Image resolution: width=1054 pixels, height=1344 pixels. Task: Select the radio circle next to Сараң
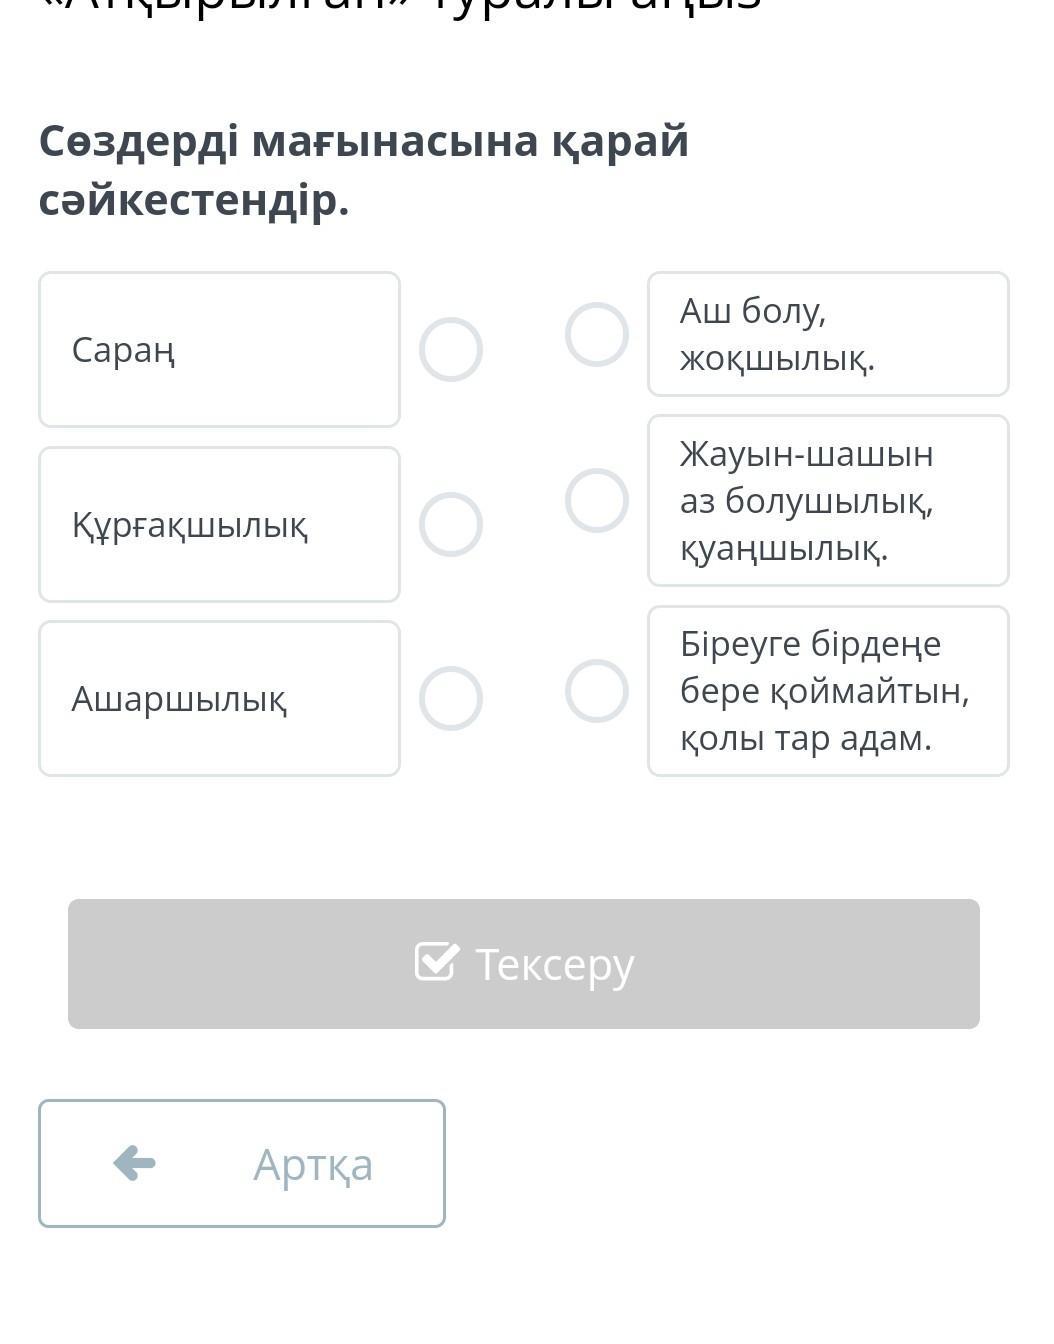[451, 350]
